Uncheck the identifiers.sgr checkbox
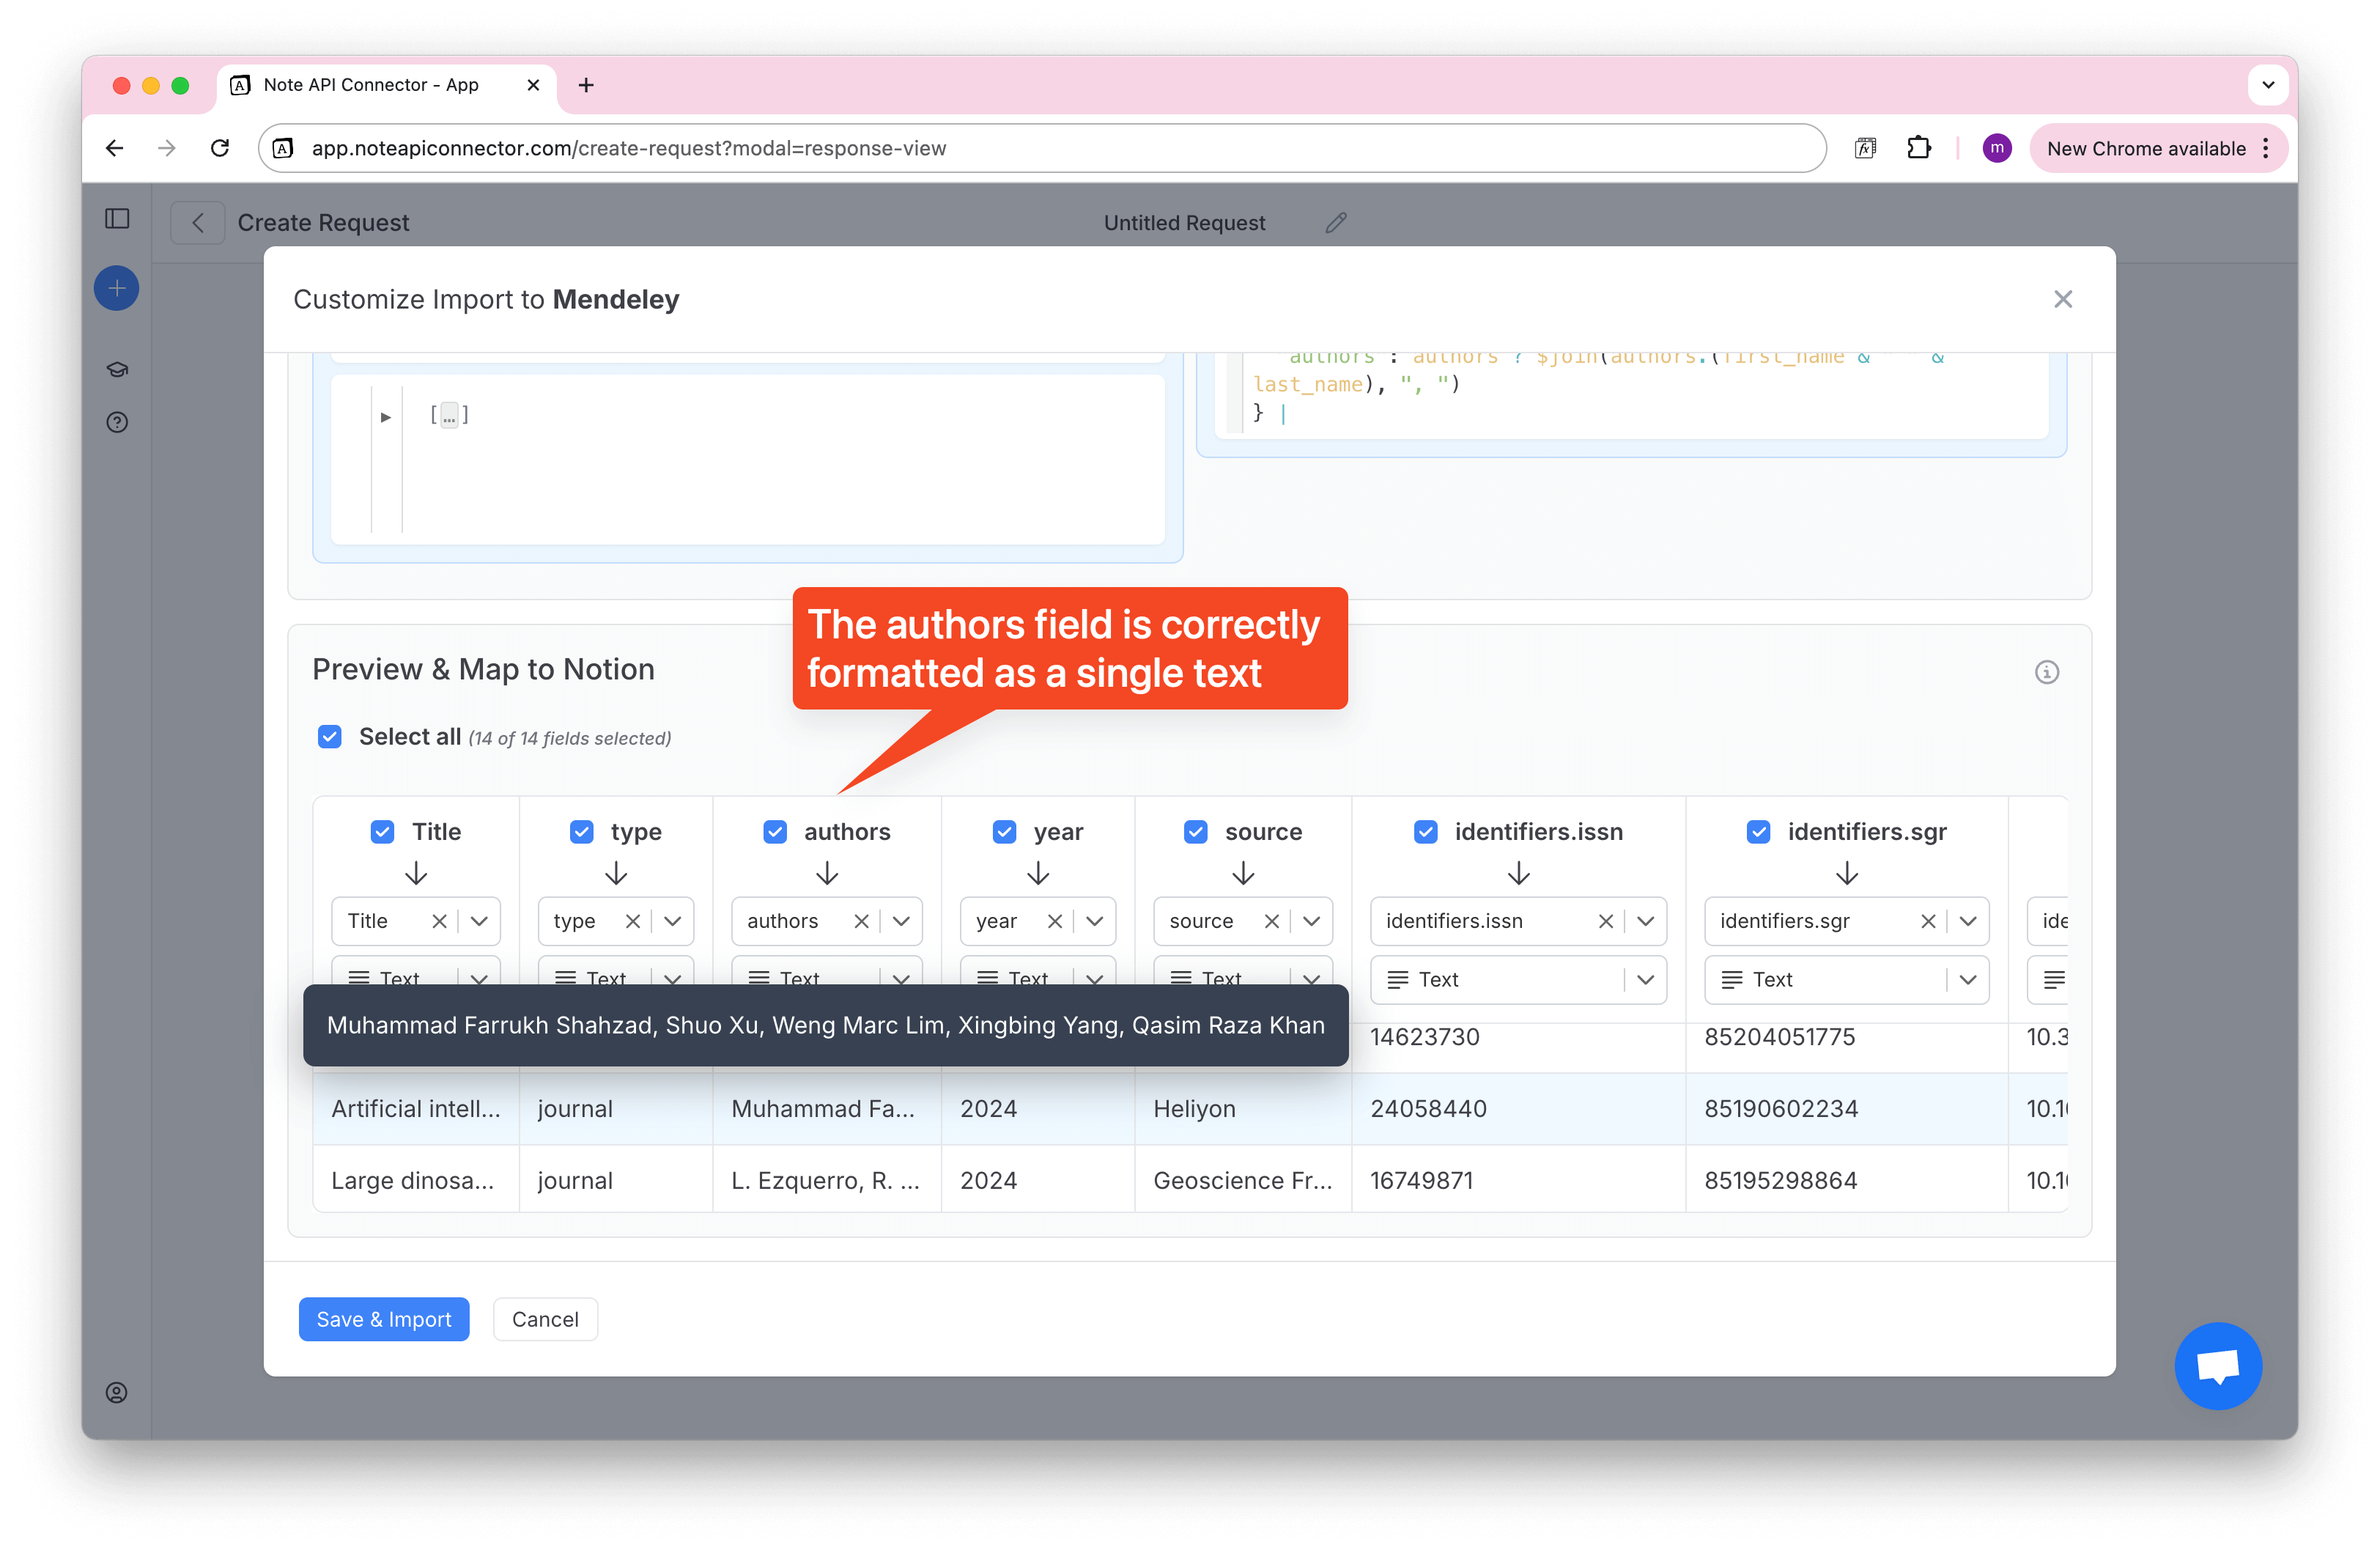 1758,832
